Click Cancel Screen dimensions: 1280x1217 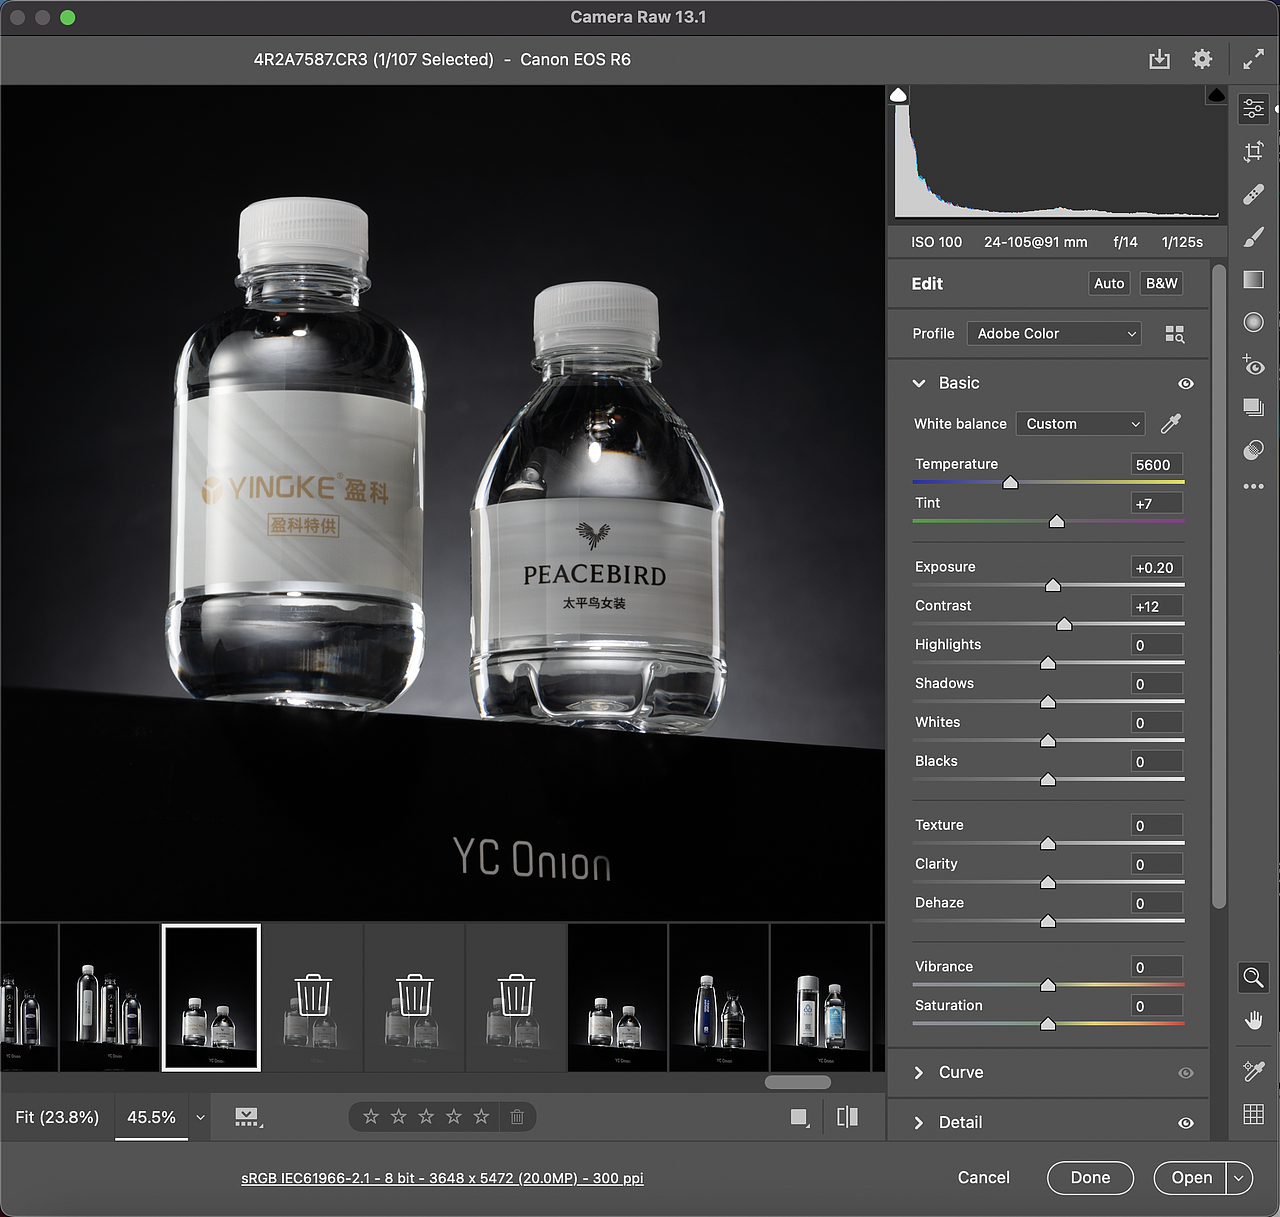tap(984, 1178)
